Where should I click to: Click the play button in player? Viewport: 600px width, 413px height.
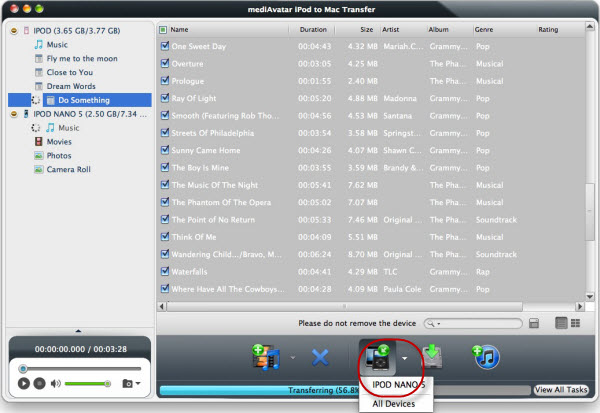(24, 383)
